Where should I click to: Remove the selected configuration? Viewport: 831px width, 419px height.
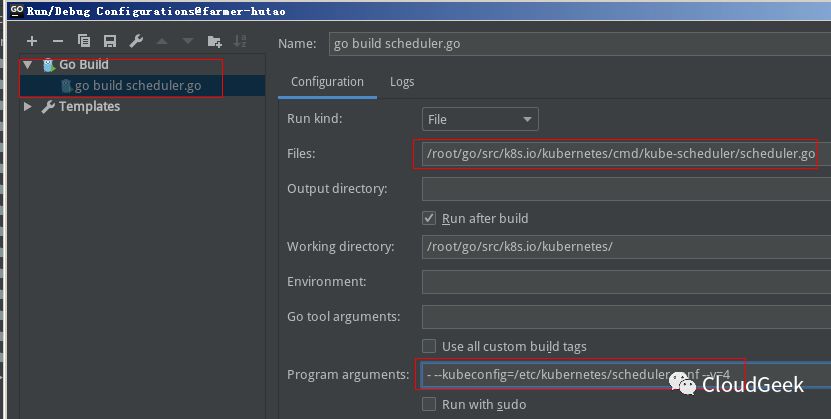click(x=58, y=41)
